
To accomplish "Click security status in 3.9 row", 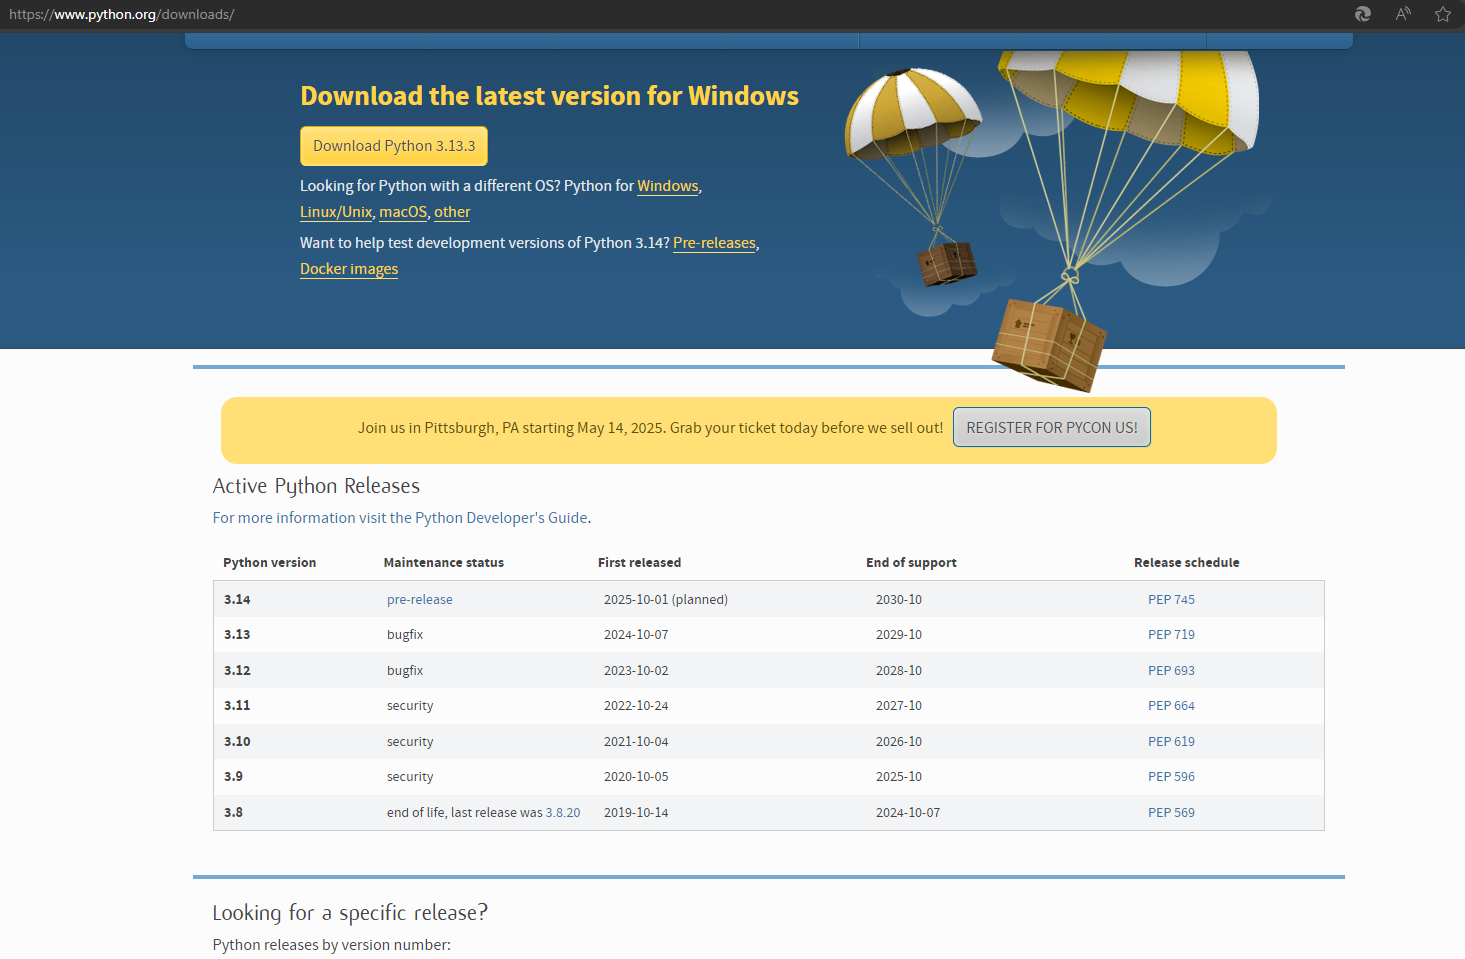I will tap(410, 777).
